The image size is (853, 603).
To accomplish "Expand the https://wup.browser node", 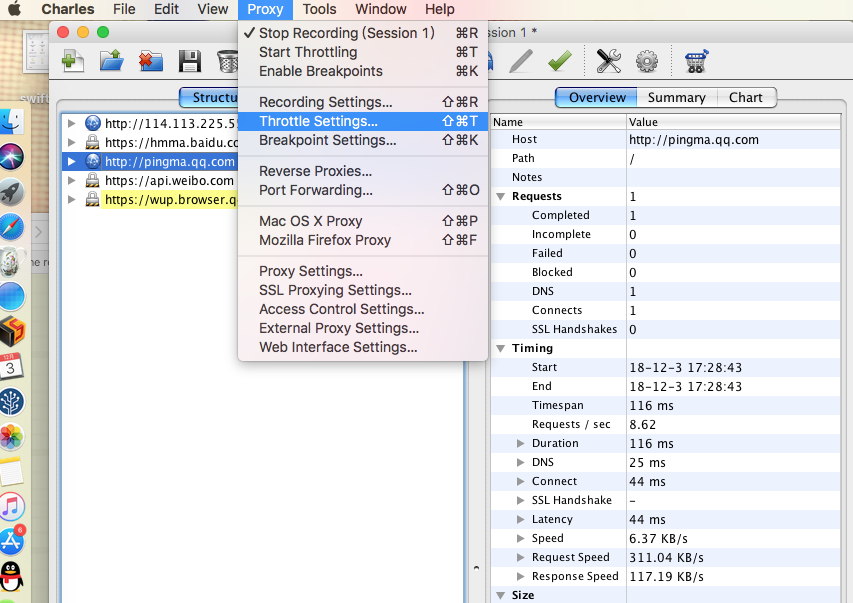I will (71, 200).
